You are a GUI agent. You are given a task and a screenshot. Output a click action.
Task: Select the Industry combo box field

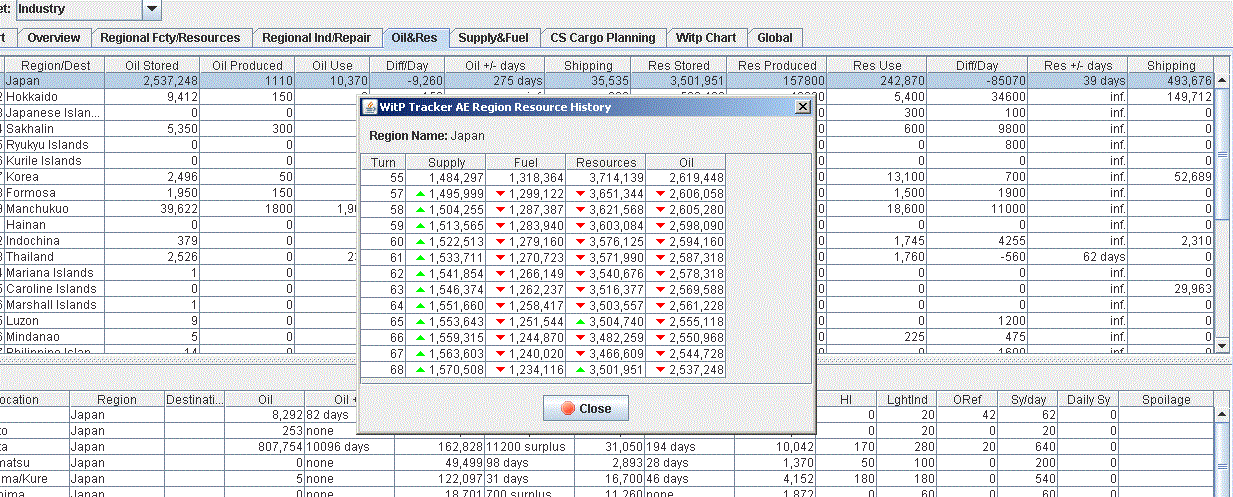click(79, 9)
